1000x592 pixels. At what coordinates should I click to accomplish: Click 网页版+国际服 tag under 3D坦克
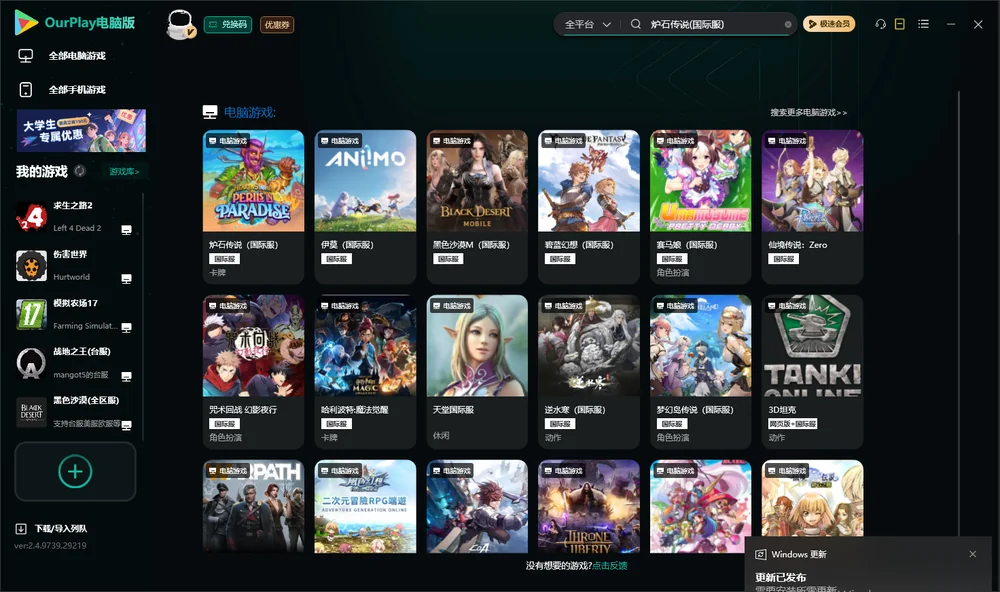793,424
